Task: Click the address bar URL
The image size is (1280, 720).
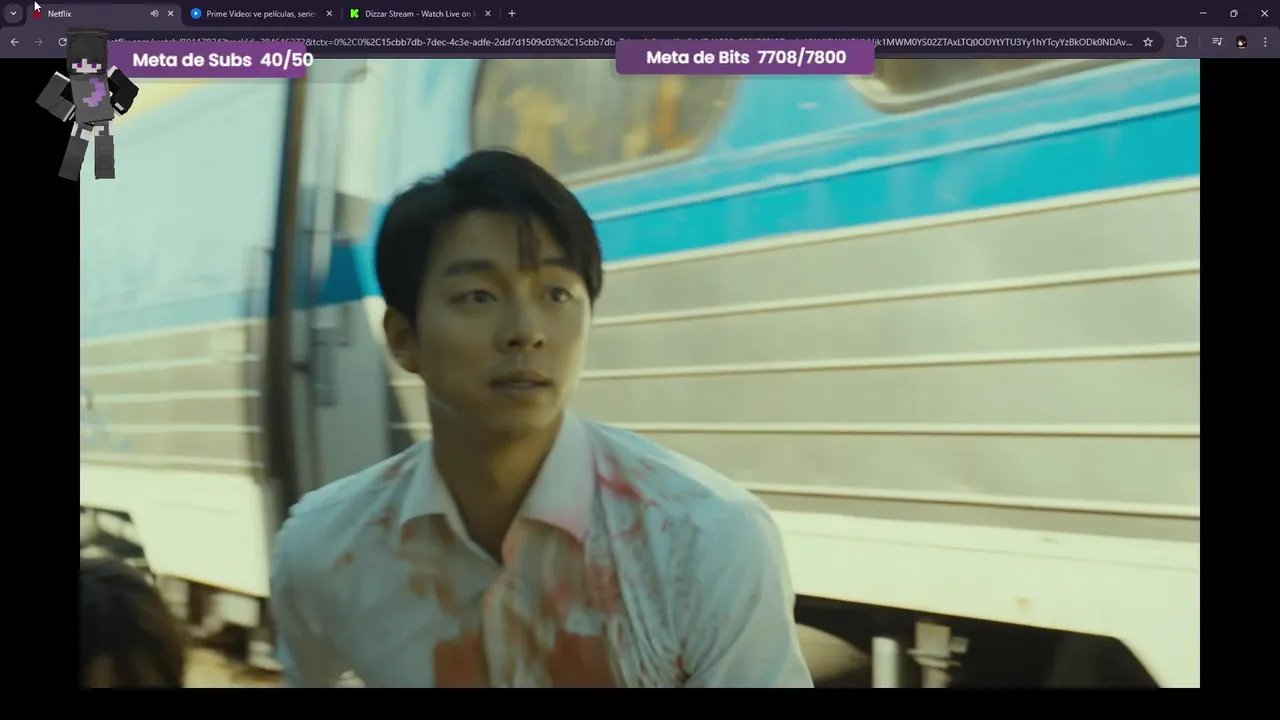Action: pyautogui.click(x=620, y=42)
